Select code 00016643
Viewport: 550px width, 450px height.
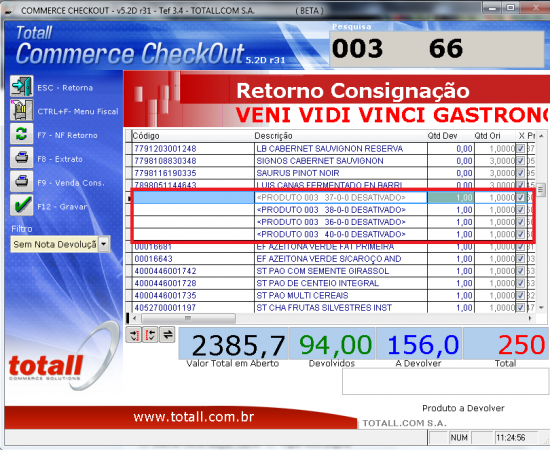coord(153,259)
